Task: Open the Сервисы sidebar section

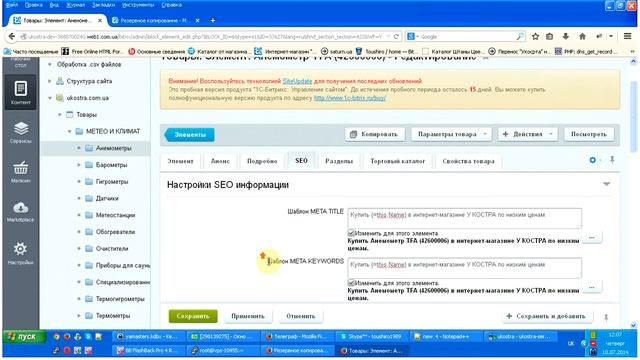Action: pyautogui.click(x=20, y=132)
